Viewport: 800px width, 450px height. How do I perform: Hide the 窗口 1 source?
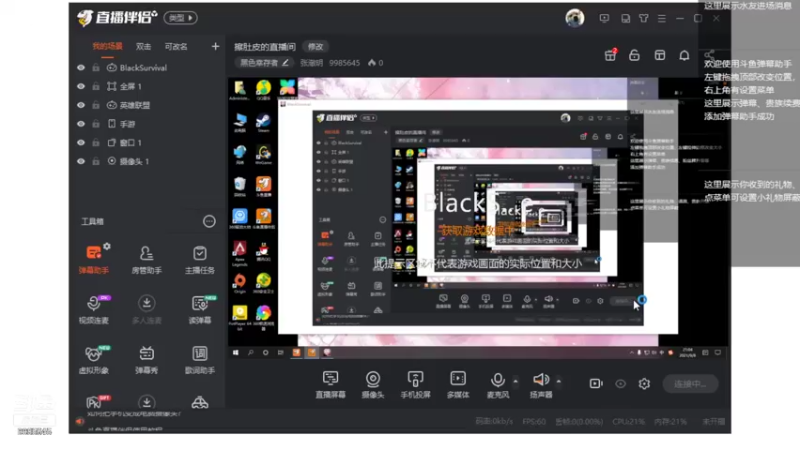[x=81, y=142]
